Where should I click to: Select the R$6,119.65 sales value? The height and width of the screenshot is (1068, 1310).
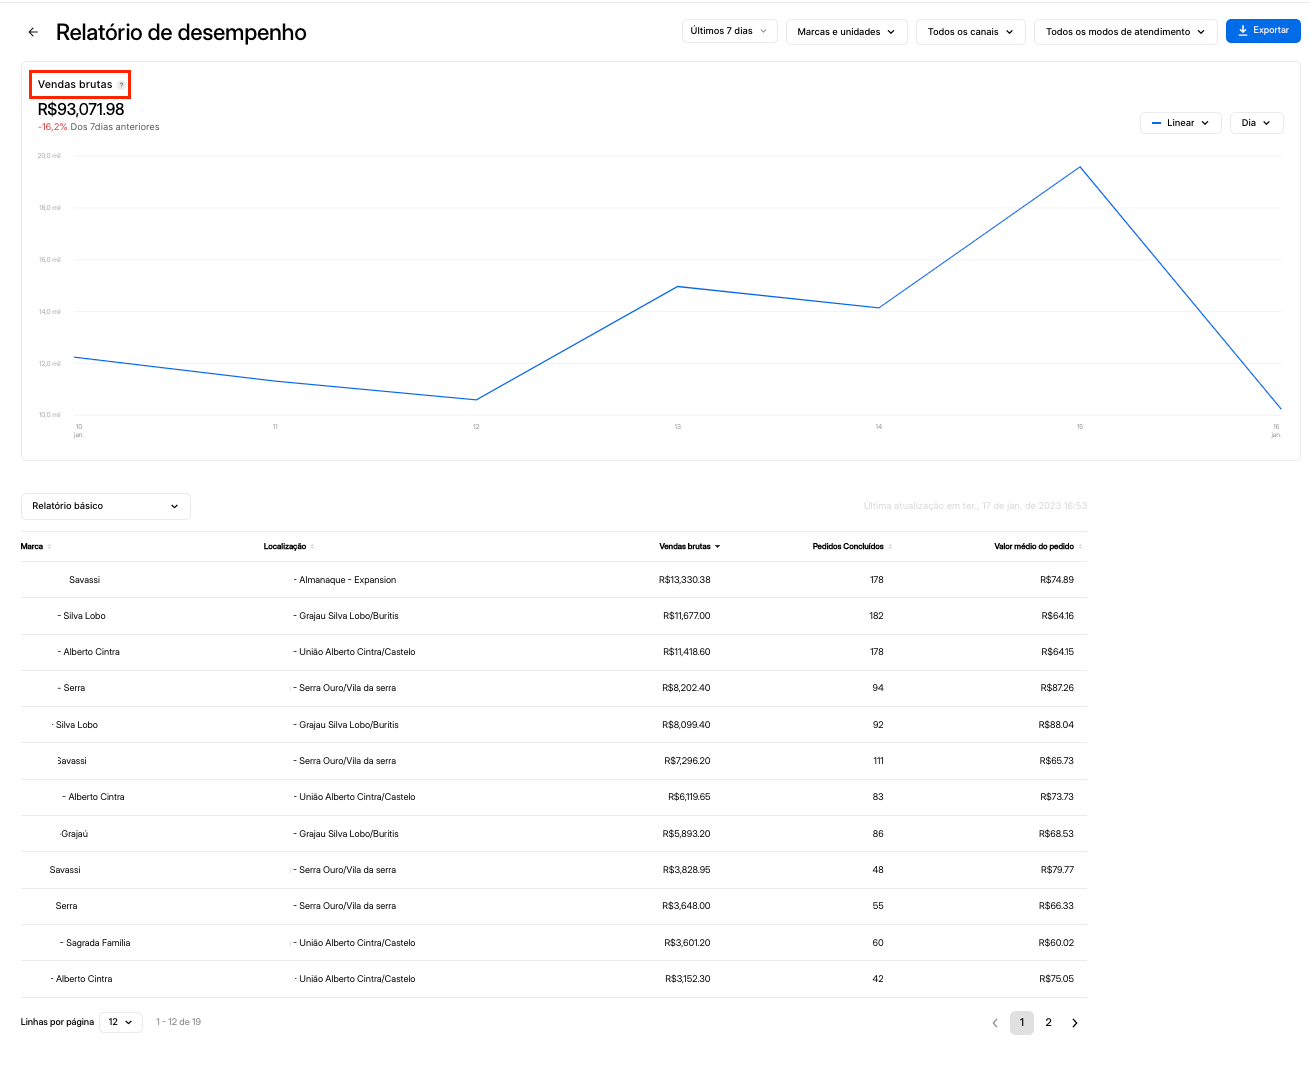[x=689, y=797]
